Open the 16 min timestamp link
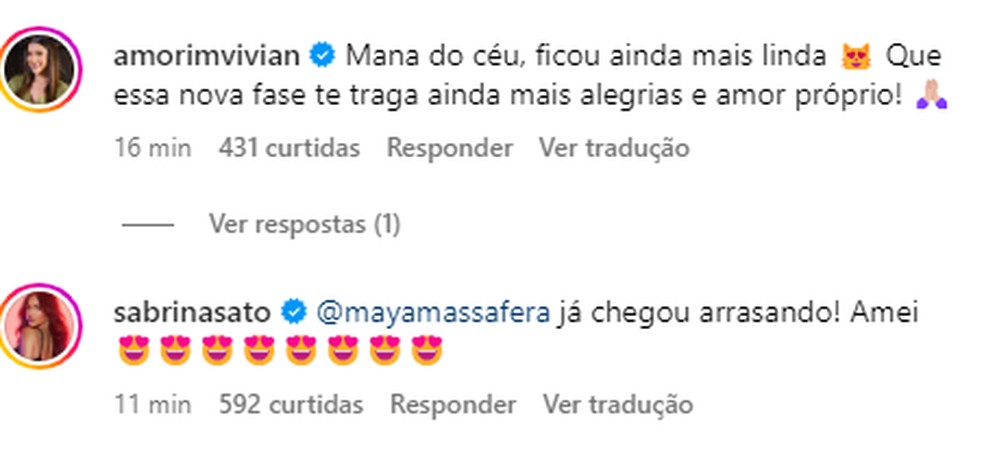Viewport: 984px width, 459px height. click(x=153, y=149)
